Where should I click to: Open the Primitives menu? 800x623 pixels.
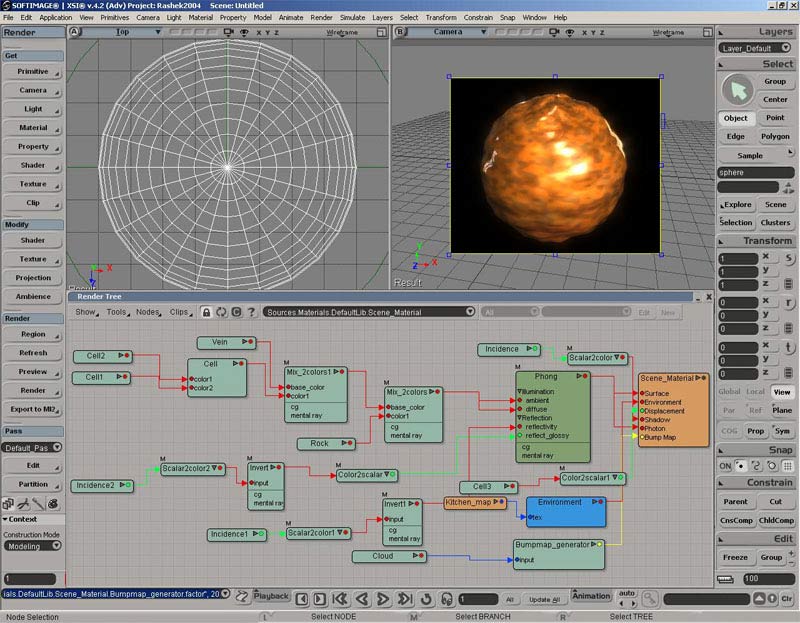[x=115, y=17]
